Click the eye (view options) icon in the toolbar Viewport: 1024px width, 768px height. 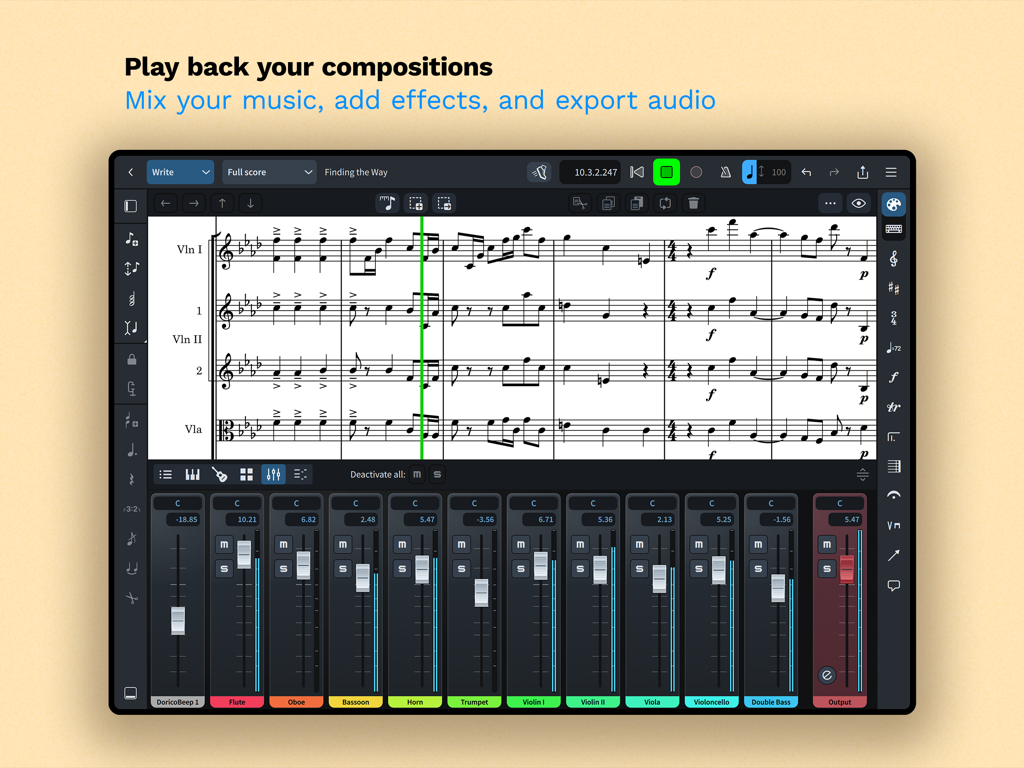(x=859, y=203)
